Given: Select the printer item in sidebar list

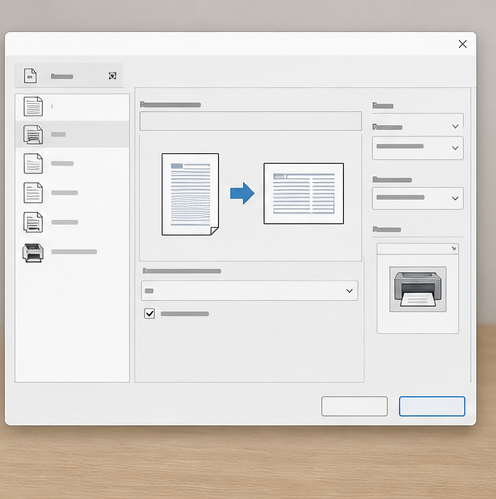Looking at the screenshot, I should [72, 252].
